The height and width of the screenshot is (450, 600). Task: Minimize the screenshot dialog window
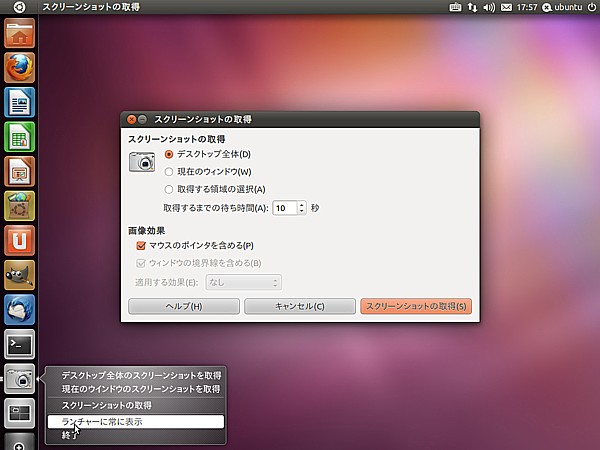click(x=142, y=119)
